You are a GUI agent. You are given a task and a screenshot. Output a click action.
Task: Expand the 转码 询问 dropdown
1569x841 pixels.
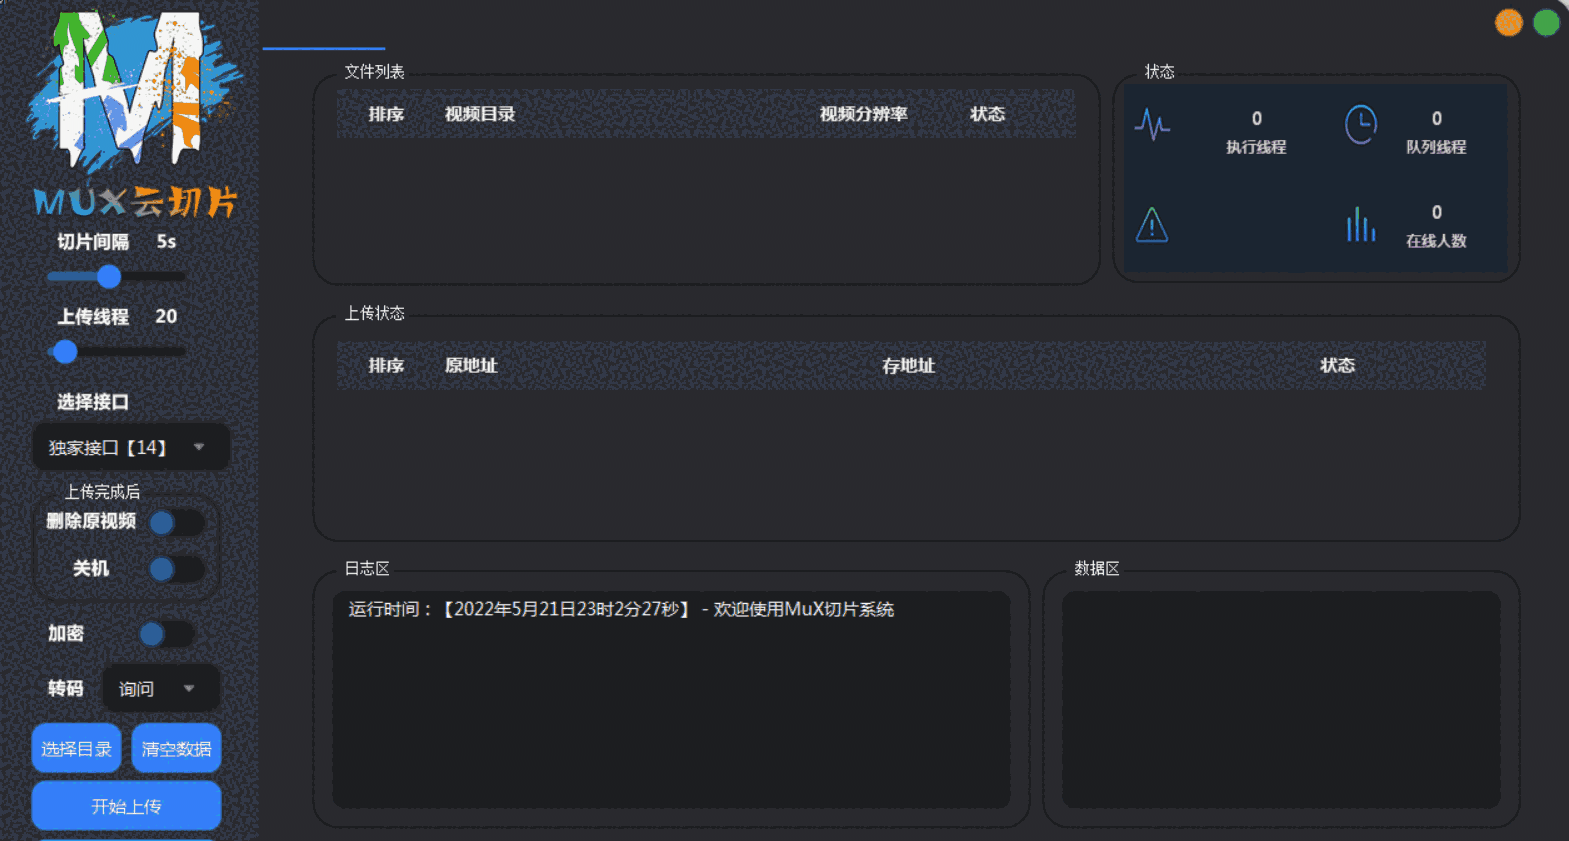160,688
